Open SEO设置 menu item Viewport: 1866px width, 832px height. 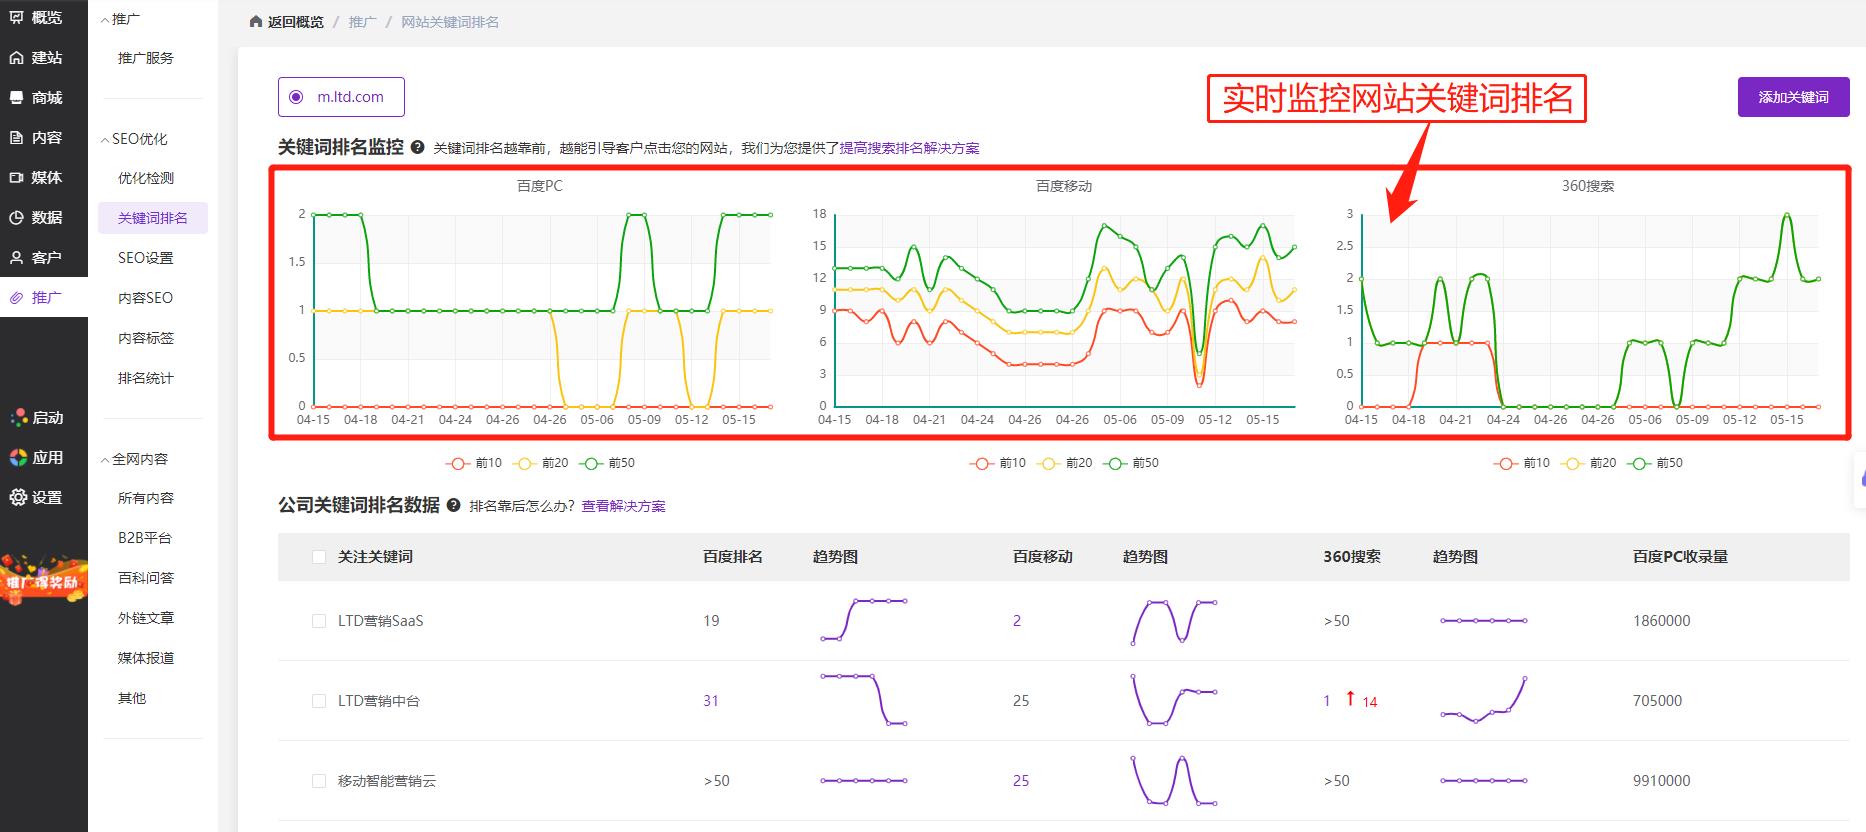click(x=146, y=258)
